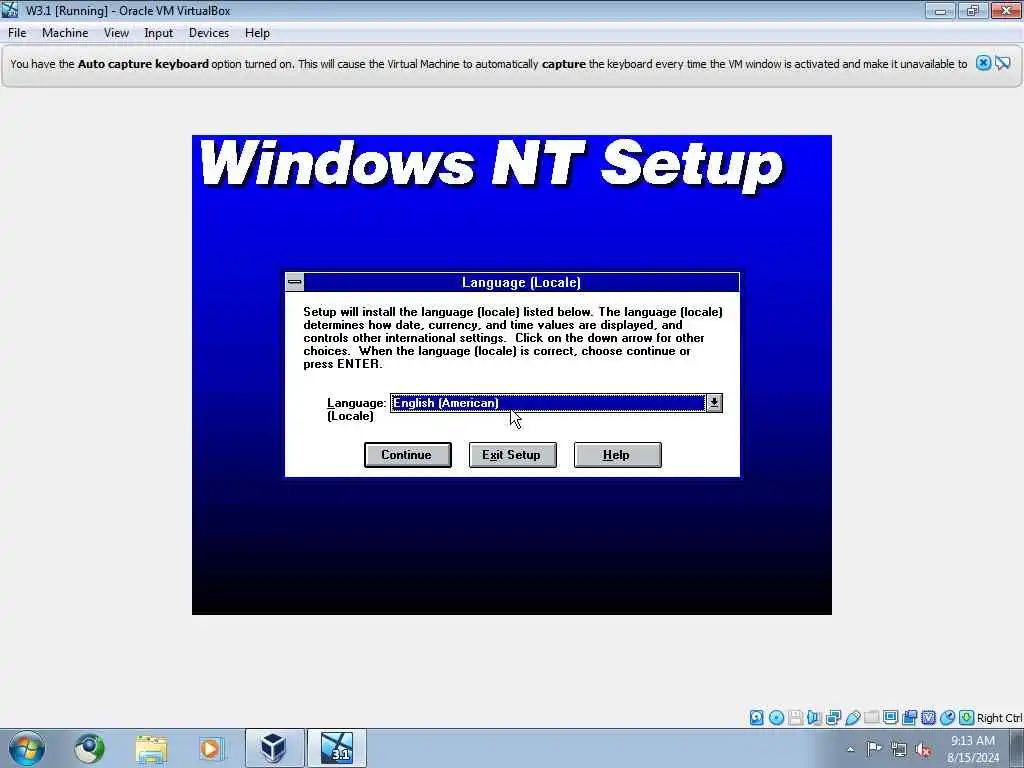
Task: Click the network tray icon
Action: pyautogui.click(x=899, y=749)
